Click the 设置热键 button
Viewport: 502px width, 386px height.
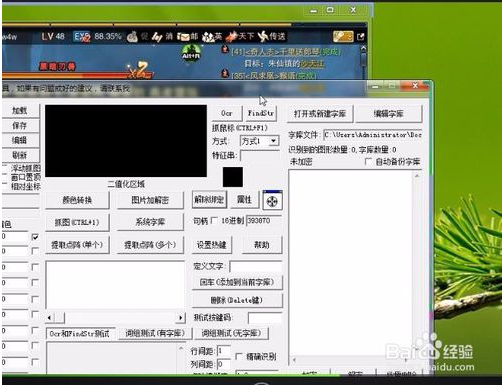(x=212, y=245)
